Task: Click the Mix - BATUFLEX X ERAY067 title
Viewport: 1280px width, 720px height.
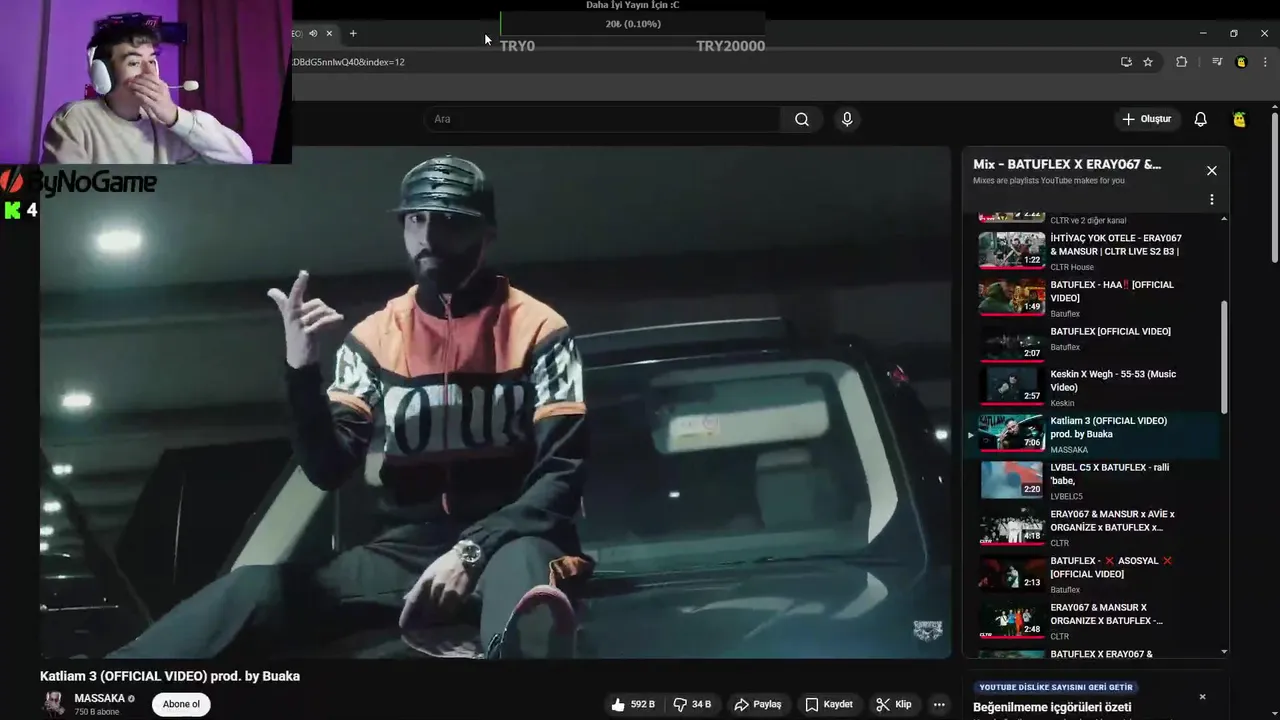Action: (x=1067, y=164)
